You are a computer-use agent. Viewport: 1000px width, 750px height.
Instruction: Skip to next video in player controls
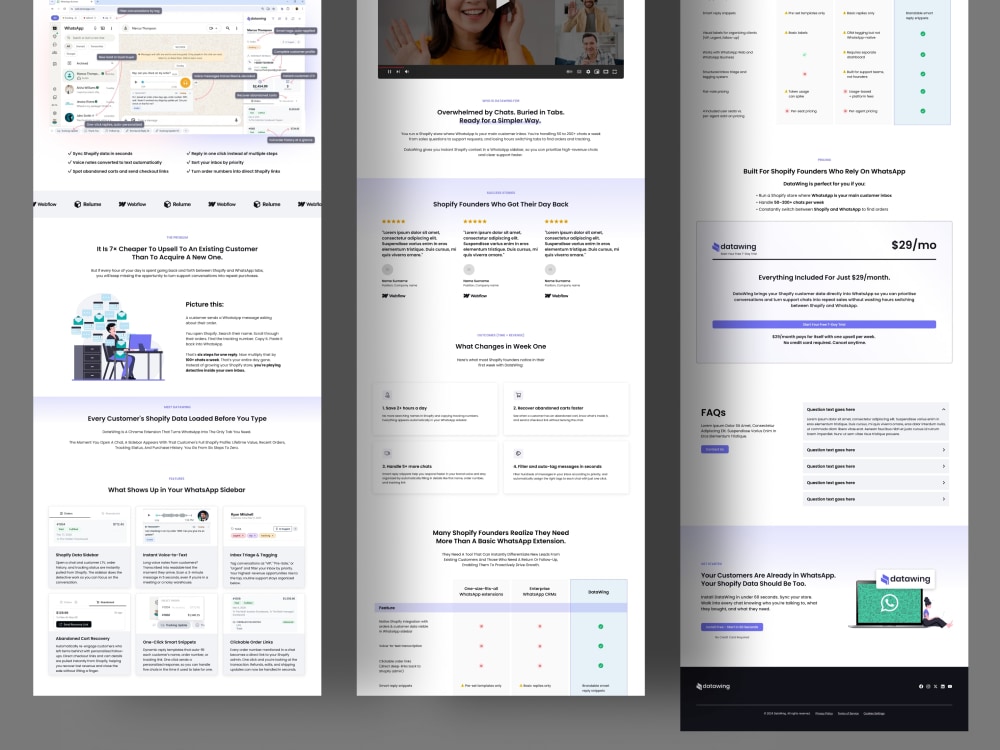(x=398, y=71)
